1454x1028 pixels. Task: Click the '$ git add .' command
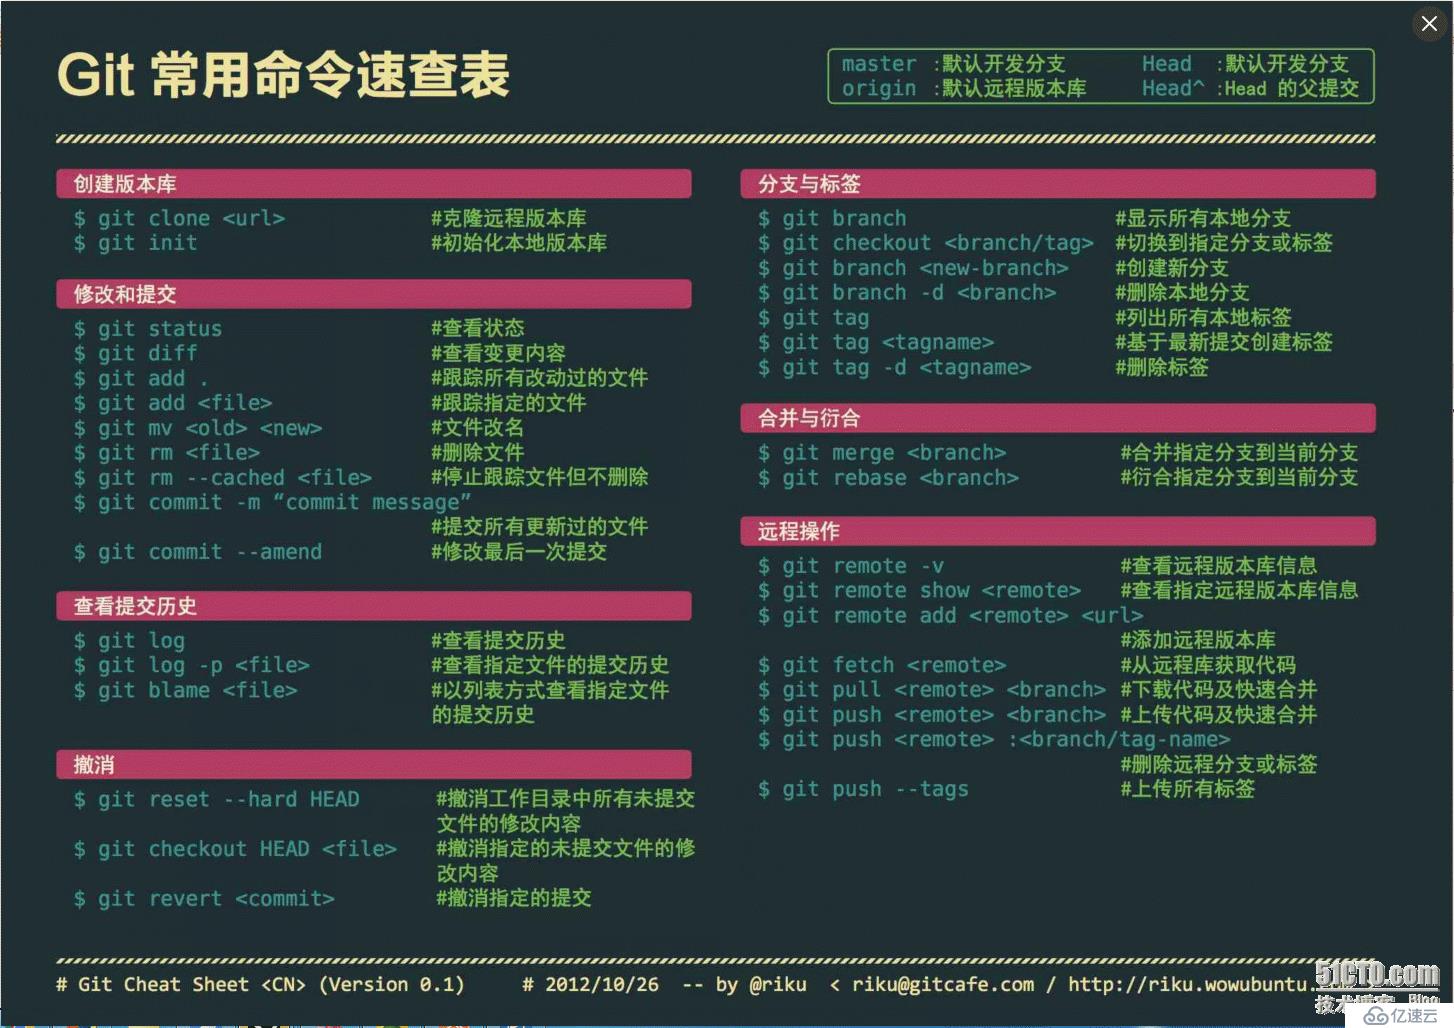[142, 378]
